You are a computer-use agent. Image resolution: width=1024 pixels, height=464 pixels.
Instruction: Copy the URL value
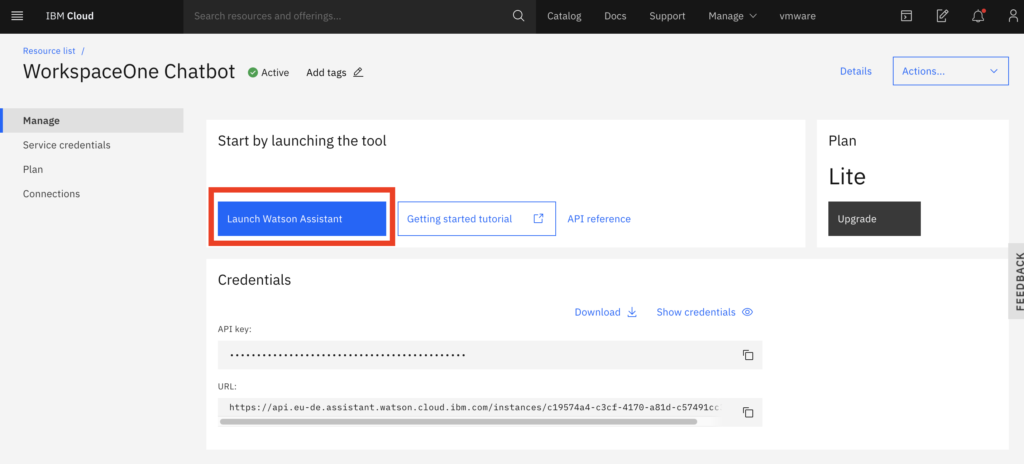748,412
